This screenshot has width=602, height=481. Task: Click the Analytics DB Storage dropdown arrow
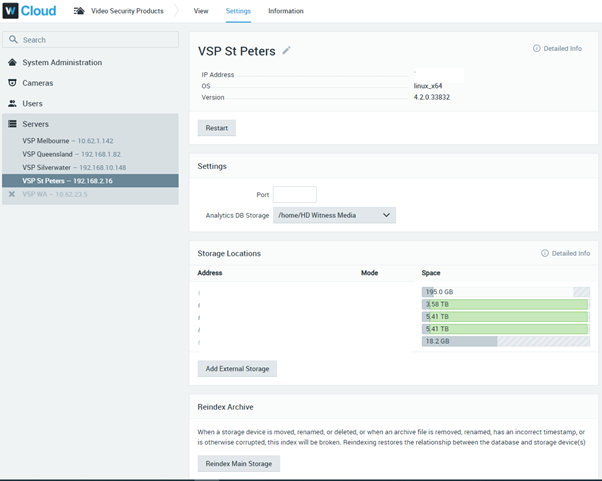[x=386, y=215]
